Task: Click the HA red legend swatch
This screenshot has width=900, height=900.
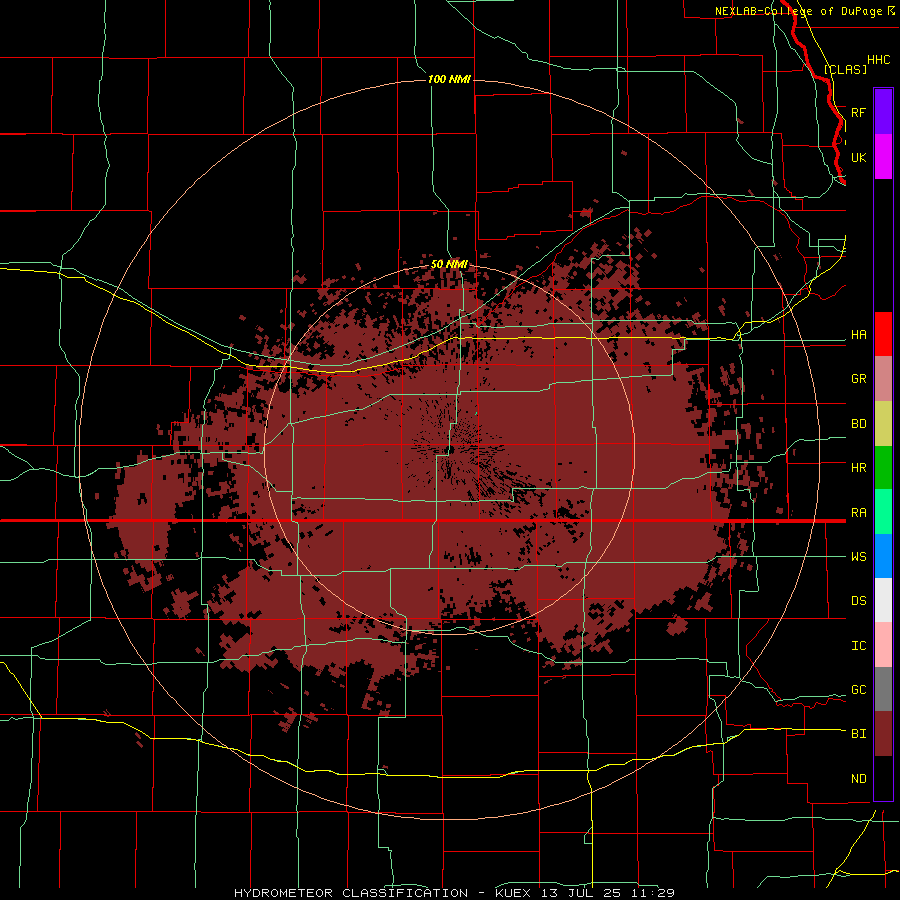Action: pos(883,334)
